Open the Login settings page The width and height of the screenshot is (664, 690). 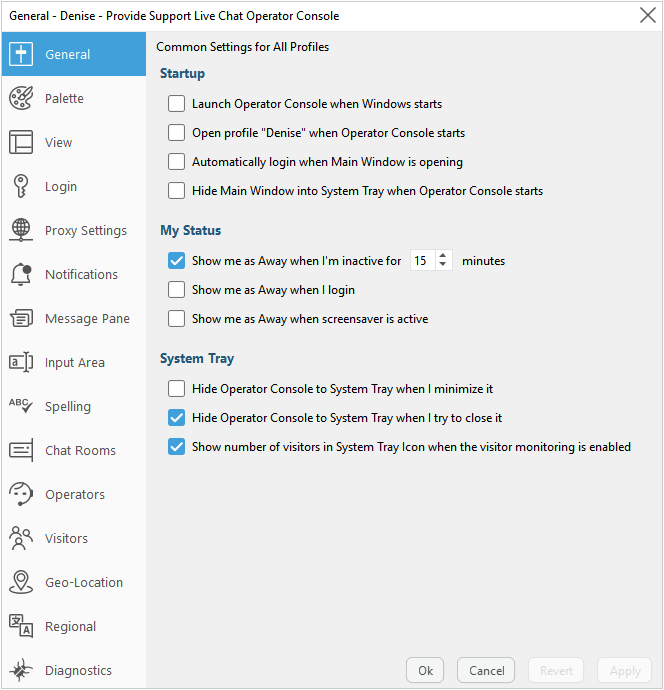click(x=73, y=186)
